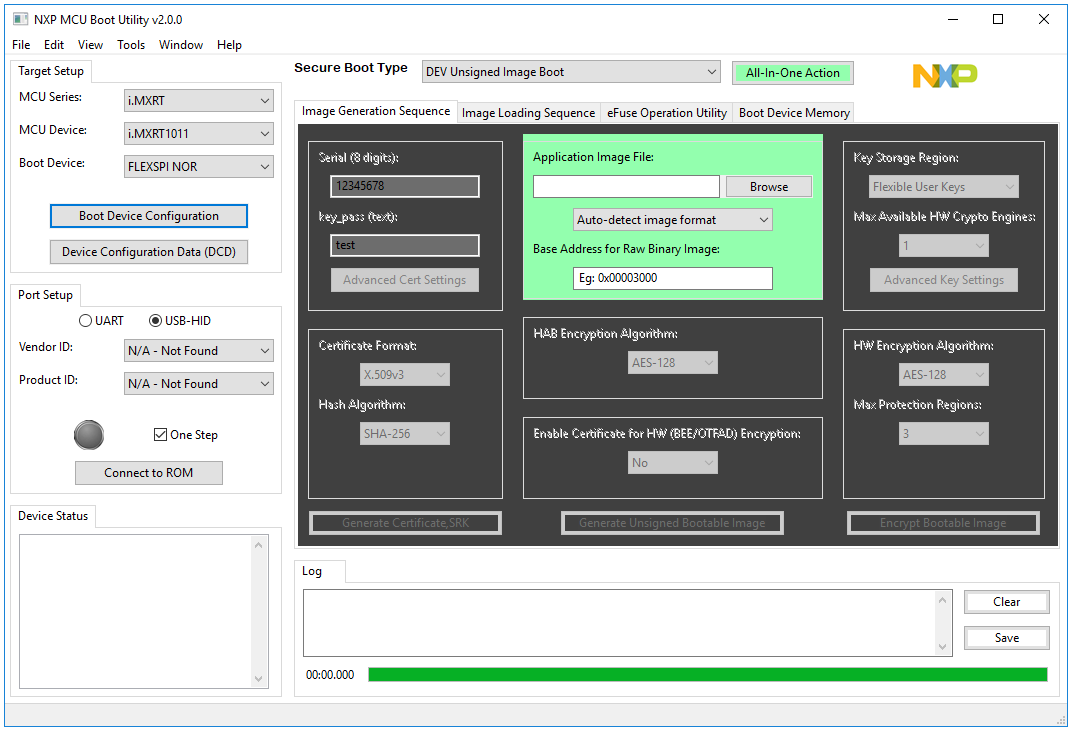Select the Device Status tab
Image resolution: width=1072 pixels, height=731 pixels.
[53, 516]
